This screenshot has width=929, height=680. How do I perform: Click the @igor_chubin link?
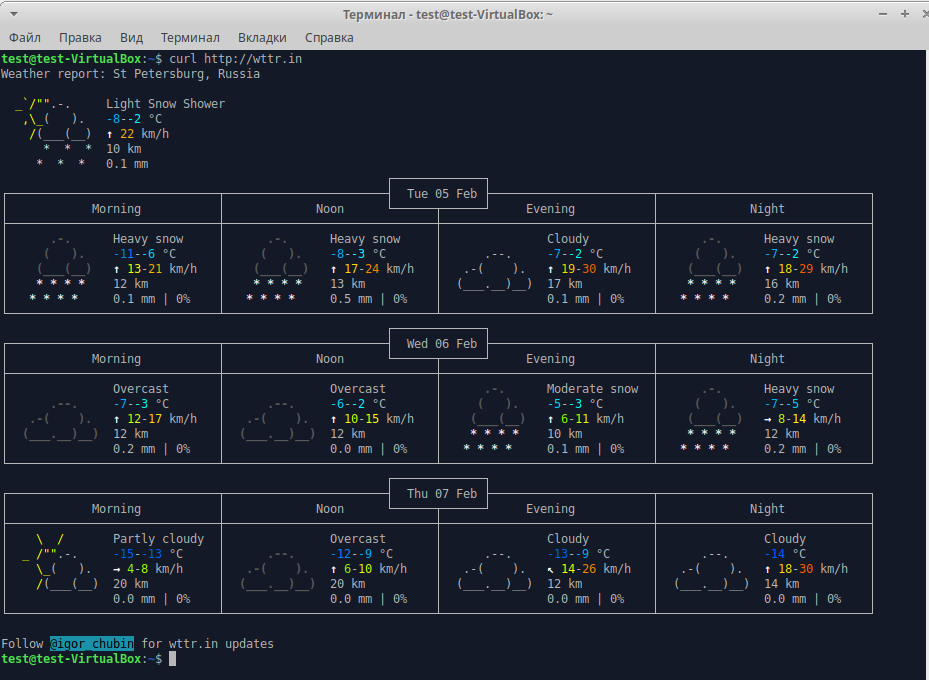92,643
